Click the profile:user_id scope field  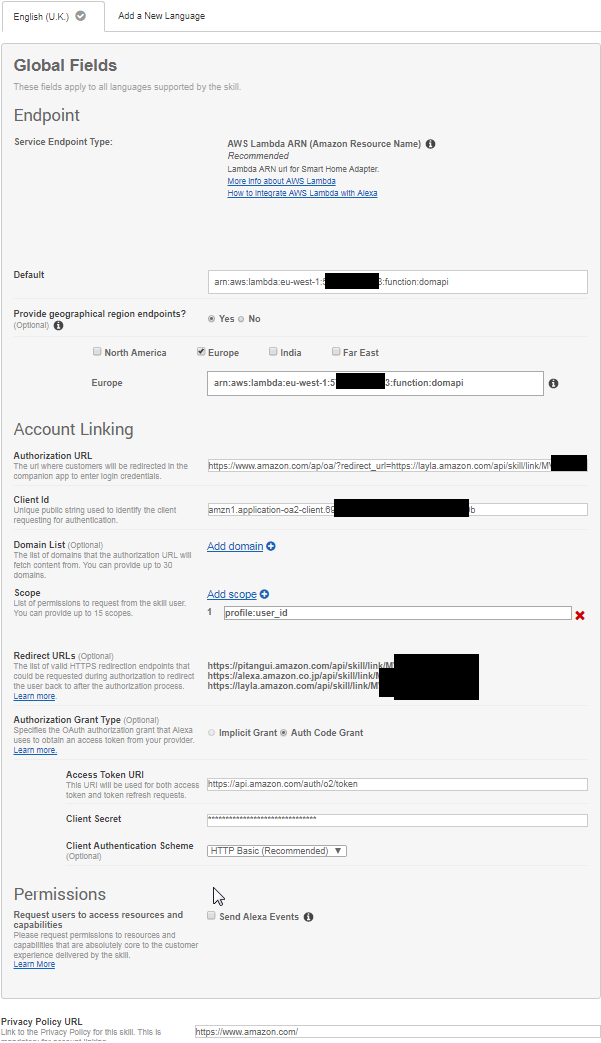pos(398,613)
